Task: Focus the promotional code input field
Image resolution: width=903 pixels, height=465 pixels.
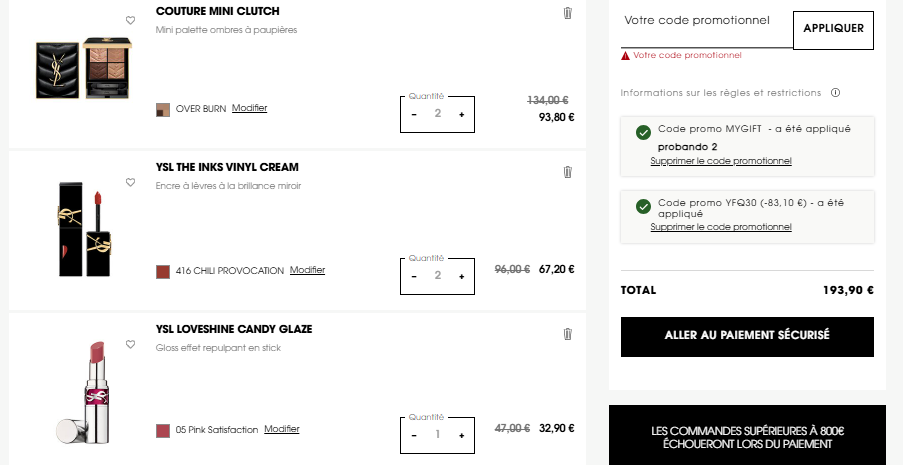Action: pyautogui.click(x=707, y=29)
